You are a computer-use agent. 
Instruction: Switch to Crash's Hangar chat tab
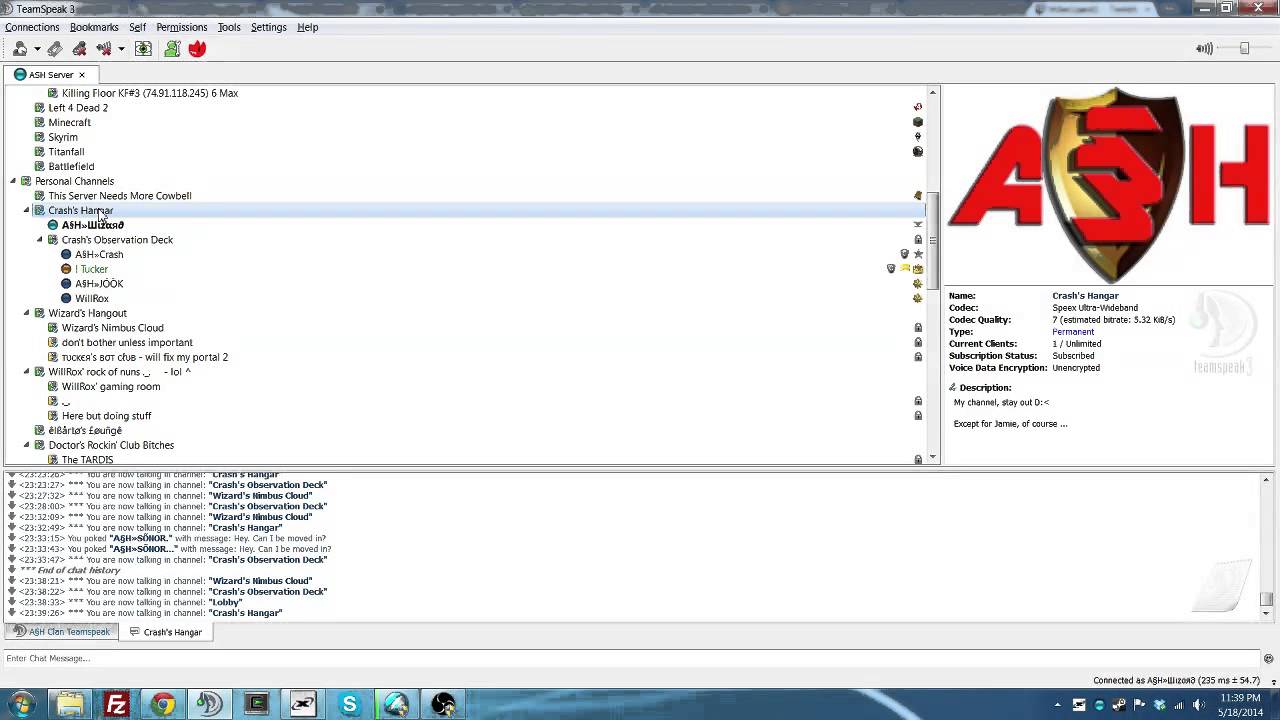click(x=165, y=632)
